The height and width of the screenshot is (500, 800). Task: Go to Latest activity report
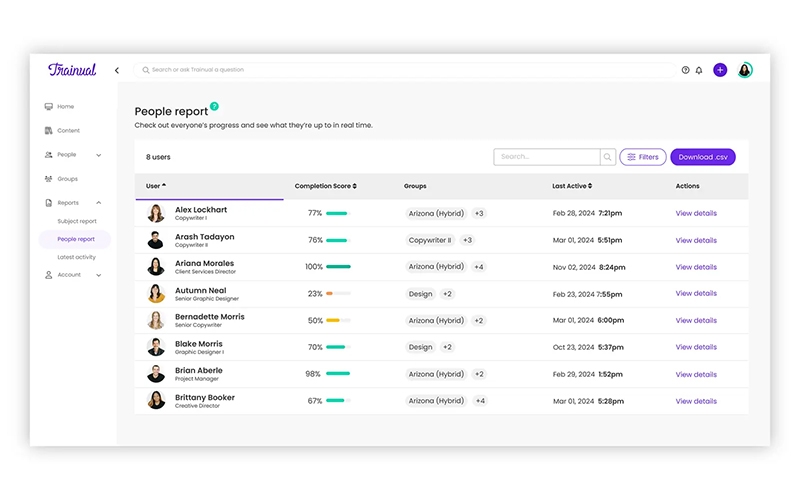[77, 257]
